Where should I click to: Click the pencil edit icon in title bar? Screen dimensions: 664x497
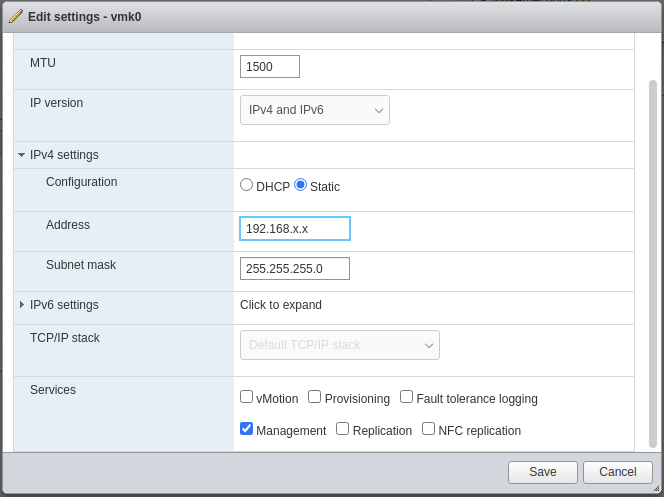tap(15, 16)
